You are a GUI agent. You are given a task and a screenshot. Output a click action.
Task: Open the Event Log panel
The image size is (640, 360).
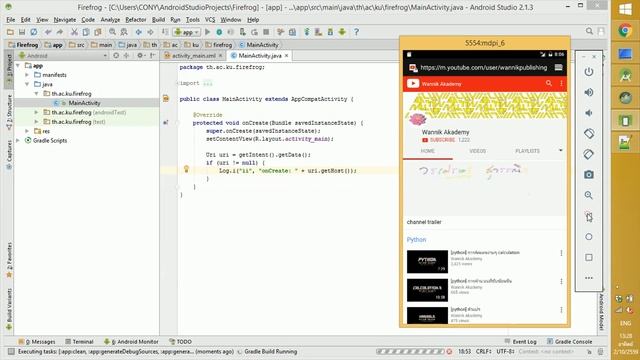pyautogui.click(x=520, y=342)
